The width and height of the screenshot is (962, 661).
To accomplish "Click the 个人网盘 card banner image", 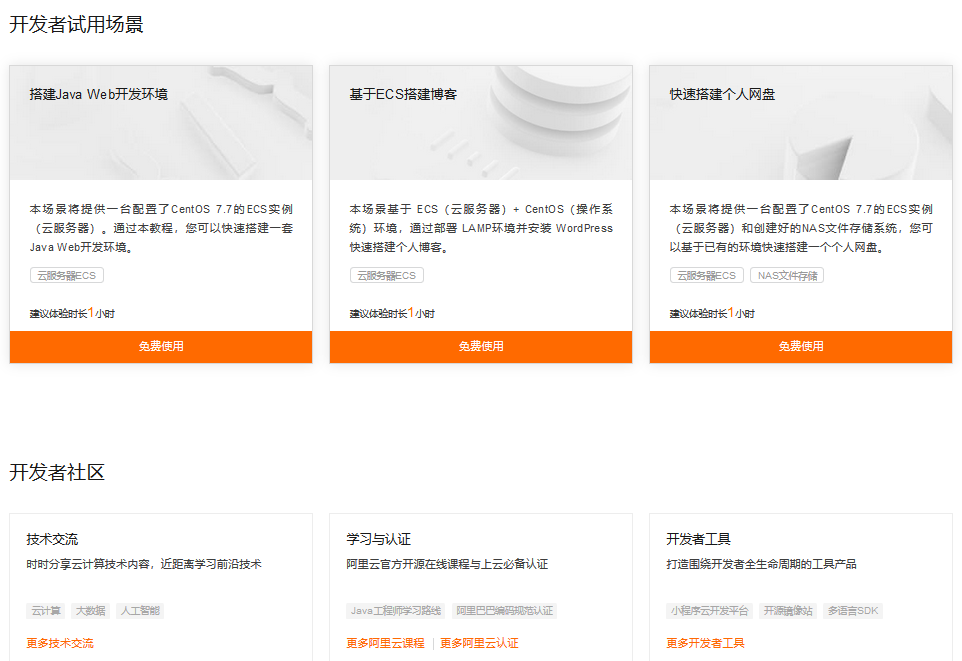I will point(801,123).
